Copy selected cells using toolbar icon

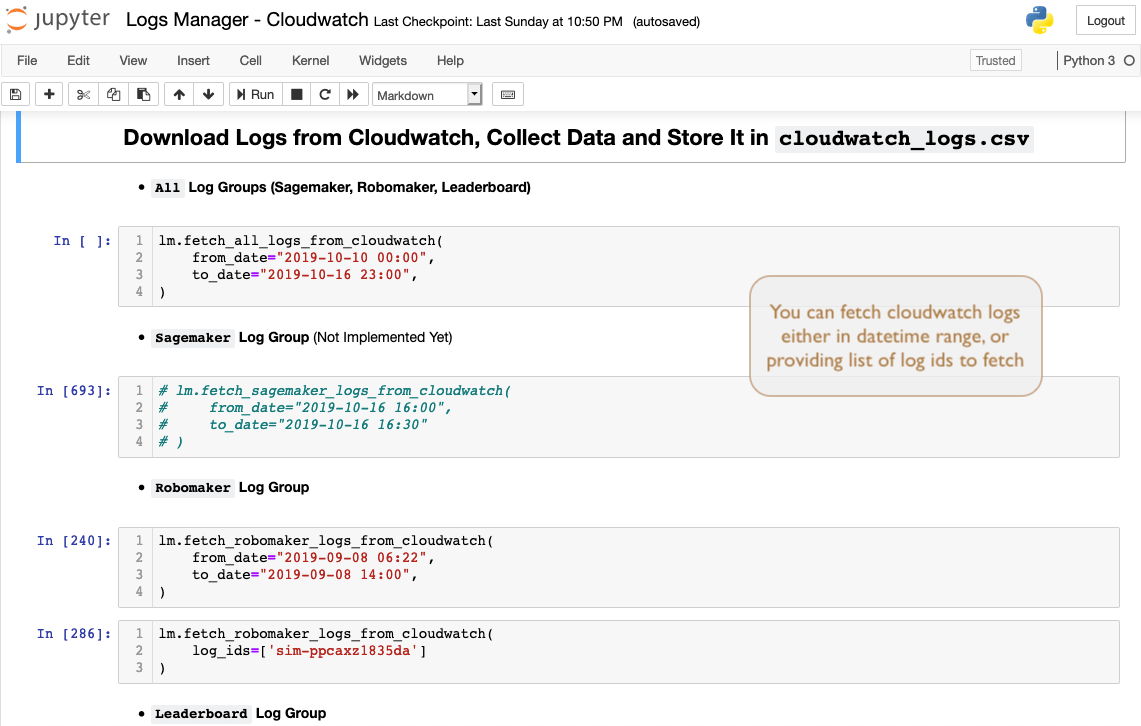(113, 95)
